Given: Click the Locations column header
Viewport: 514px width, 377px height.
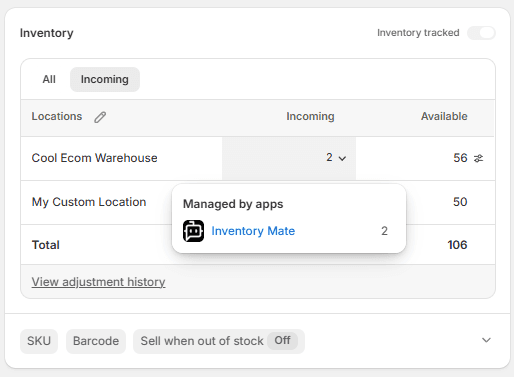Looking at the screenshot, I should click(x=57, y=116).
